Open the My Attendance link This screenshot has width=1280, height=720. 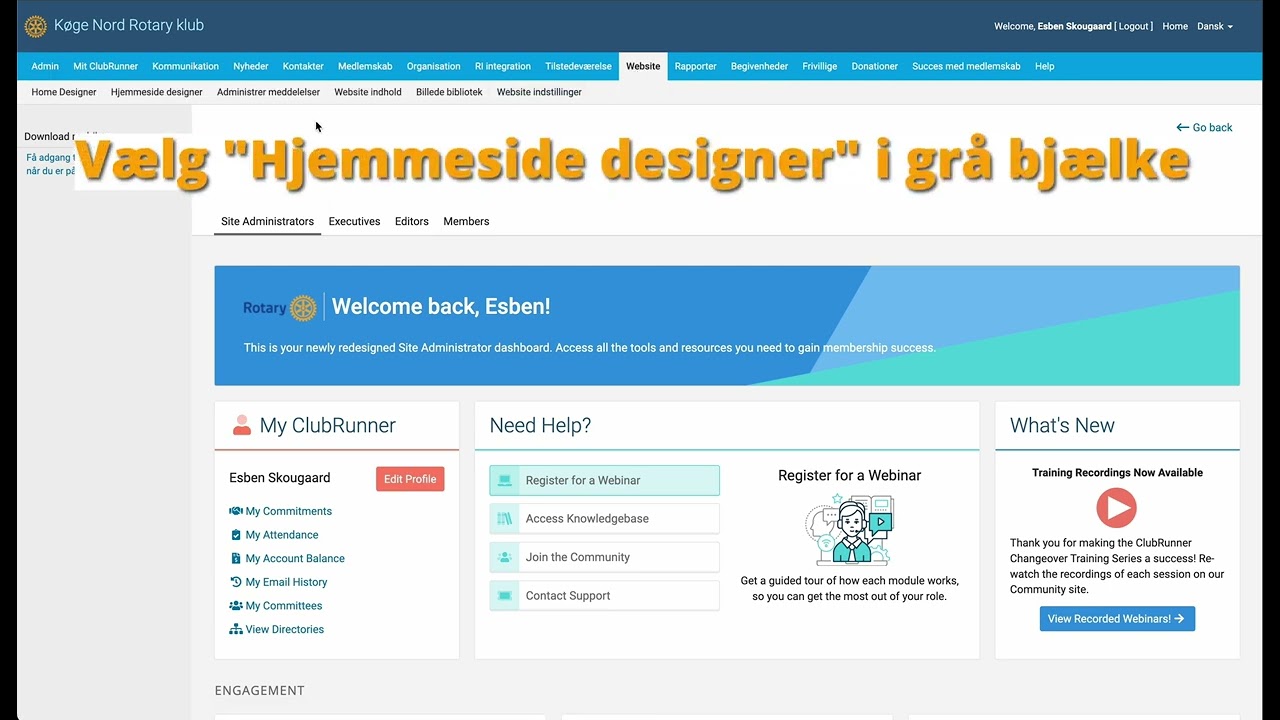pyautogui.click(x=282, y=535)
